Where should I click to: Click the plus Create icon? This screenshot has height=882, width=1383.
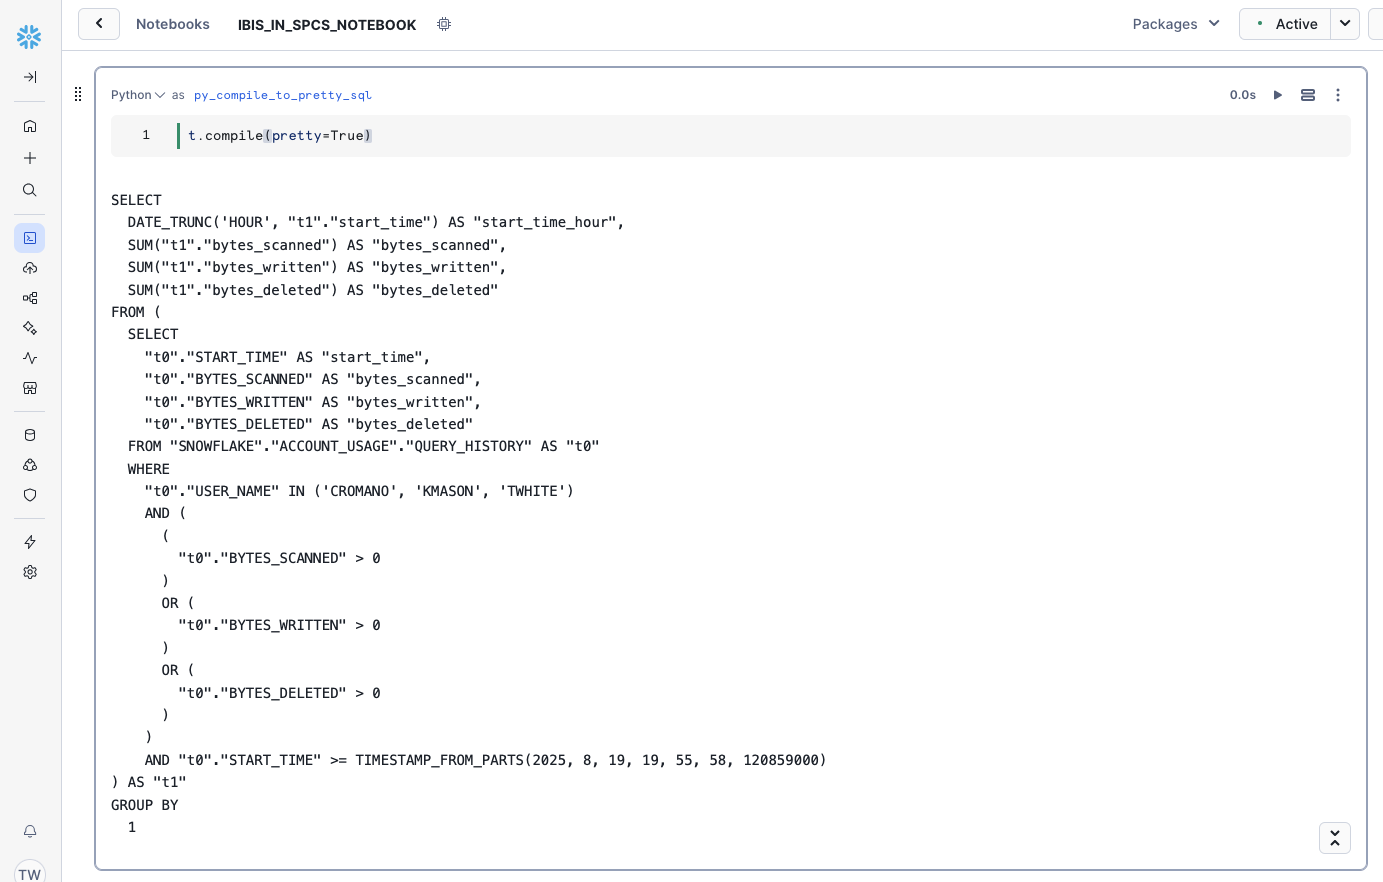point(30,158)
